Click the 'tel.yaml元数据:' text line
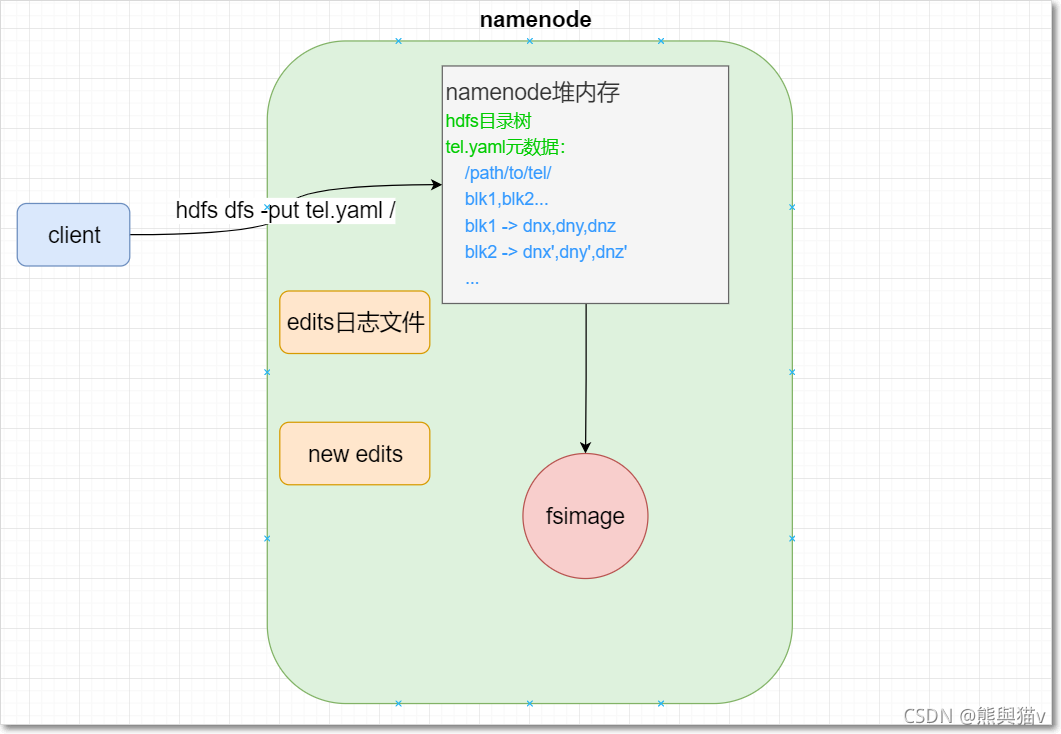Image resolution: width=1061 pixels, height=734 pixels. pyautogui.click(x=505, y=147)
